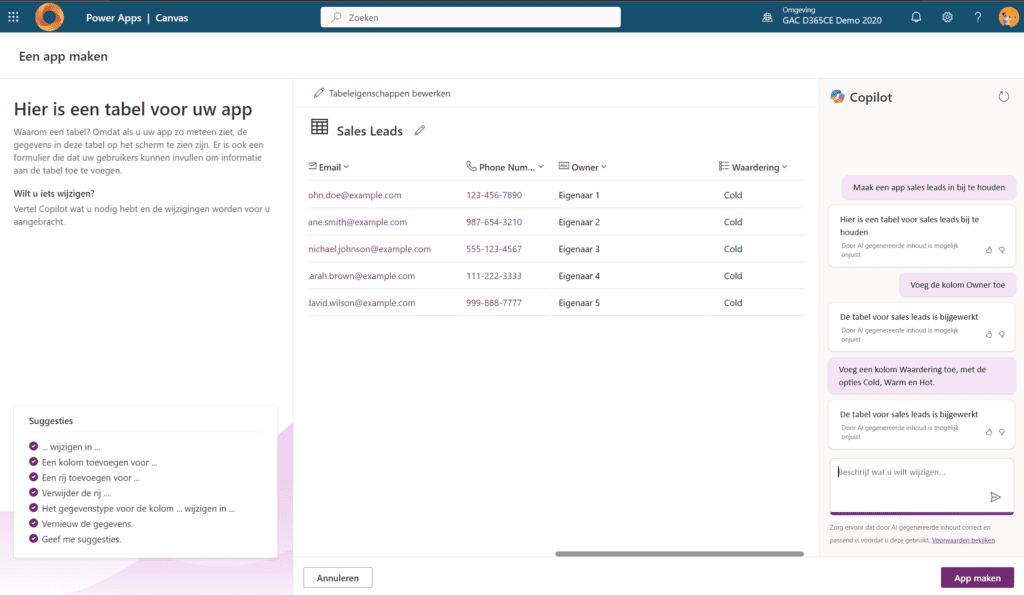The image size is (1024, 595).
Task: Click the Copilot logo icon
Action: [x=837, y=97]
